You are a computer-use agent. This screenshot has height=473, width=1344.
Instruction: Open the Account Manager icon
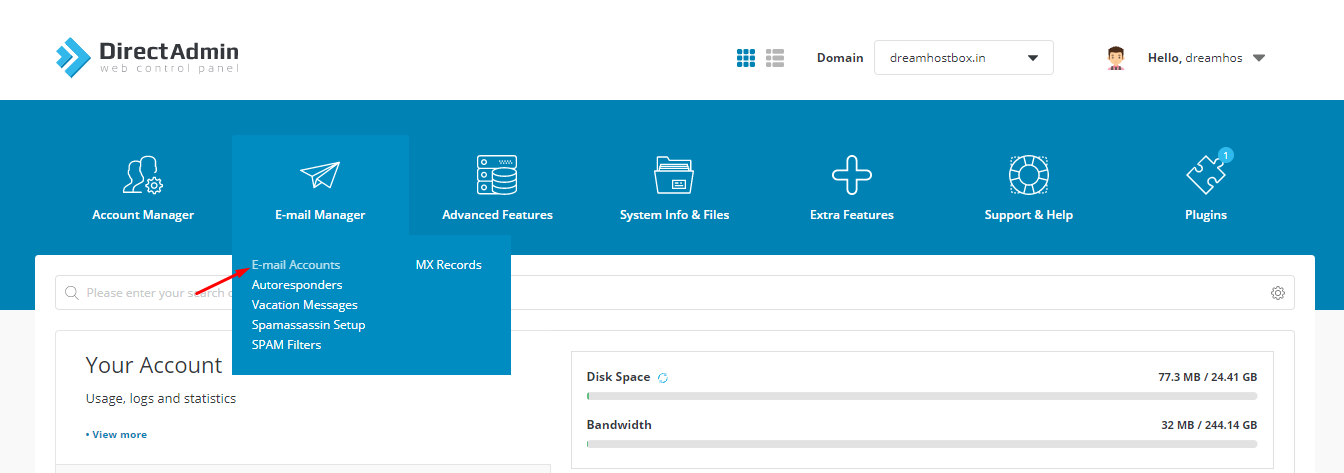pyautogui.click(x=143, y=175)
